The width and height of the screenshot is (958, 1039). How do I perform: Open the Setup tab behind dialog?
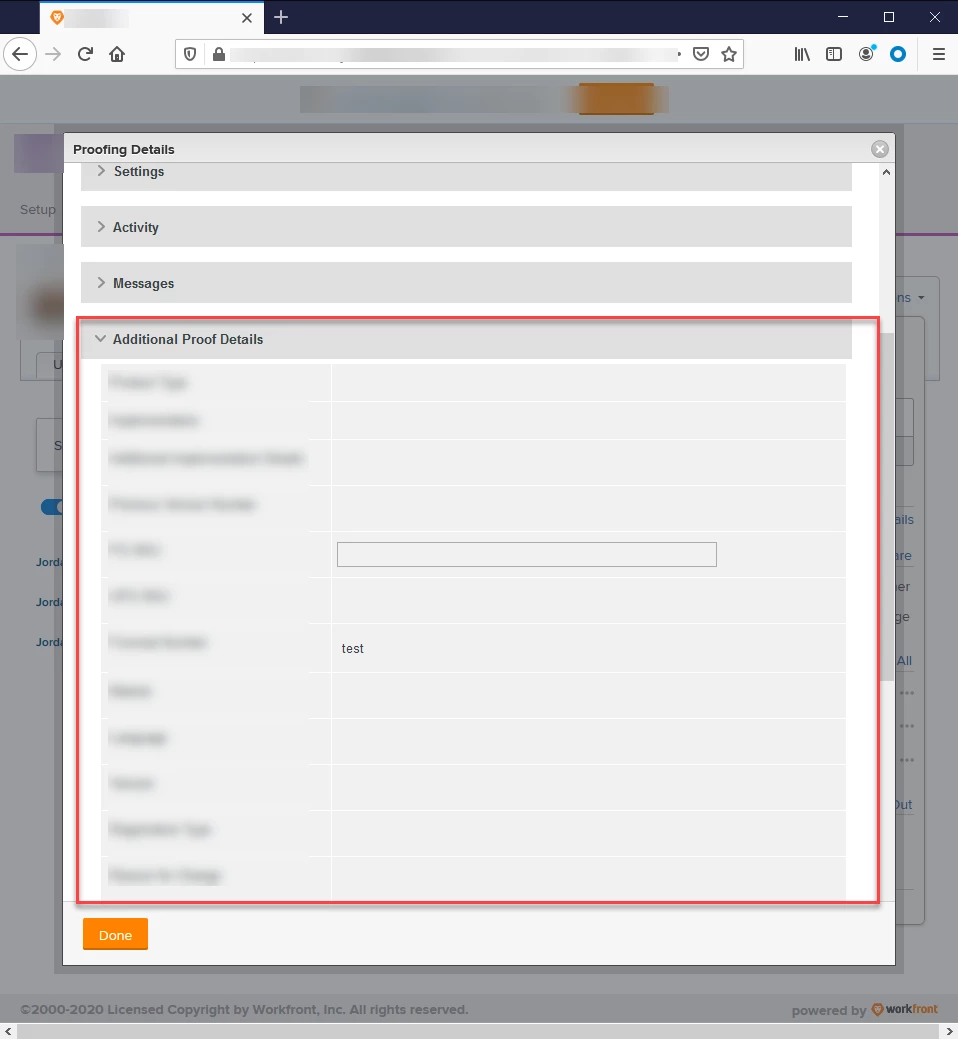[38, 209]
